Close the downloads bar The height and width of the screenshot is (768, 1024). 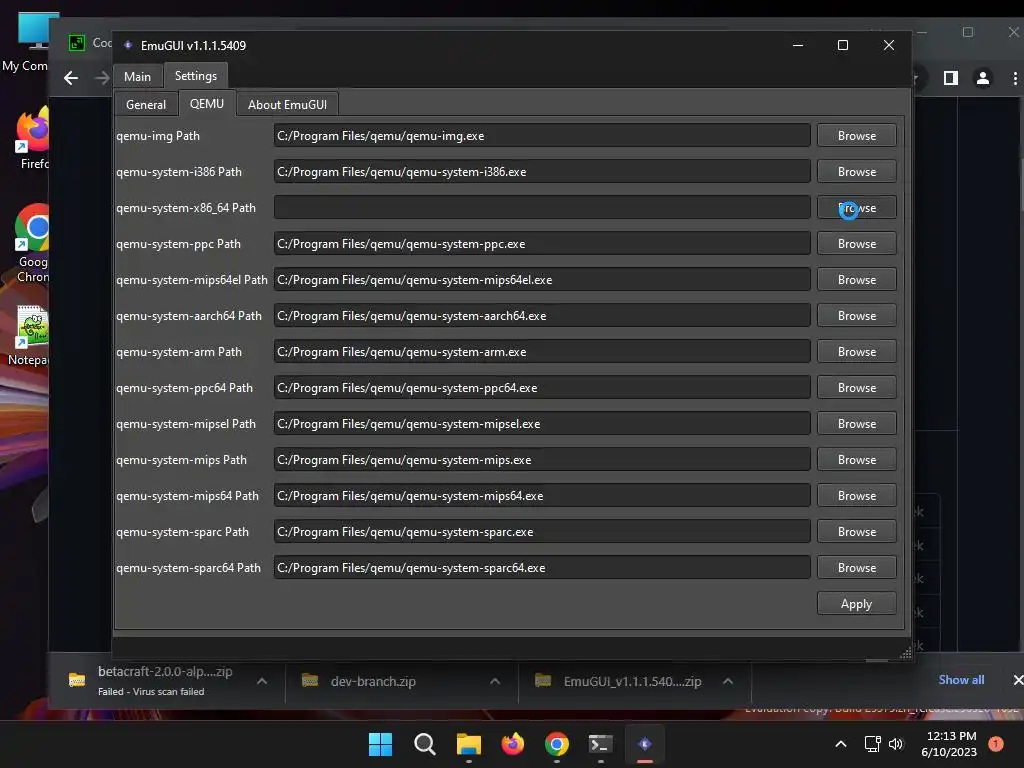[x=1017, y=680]
